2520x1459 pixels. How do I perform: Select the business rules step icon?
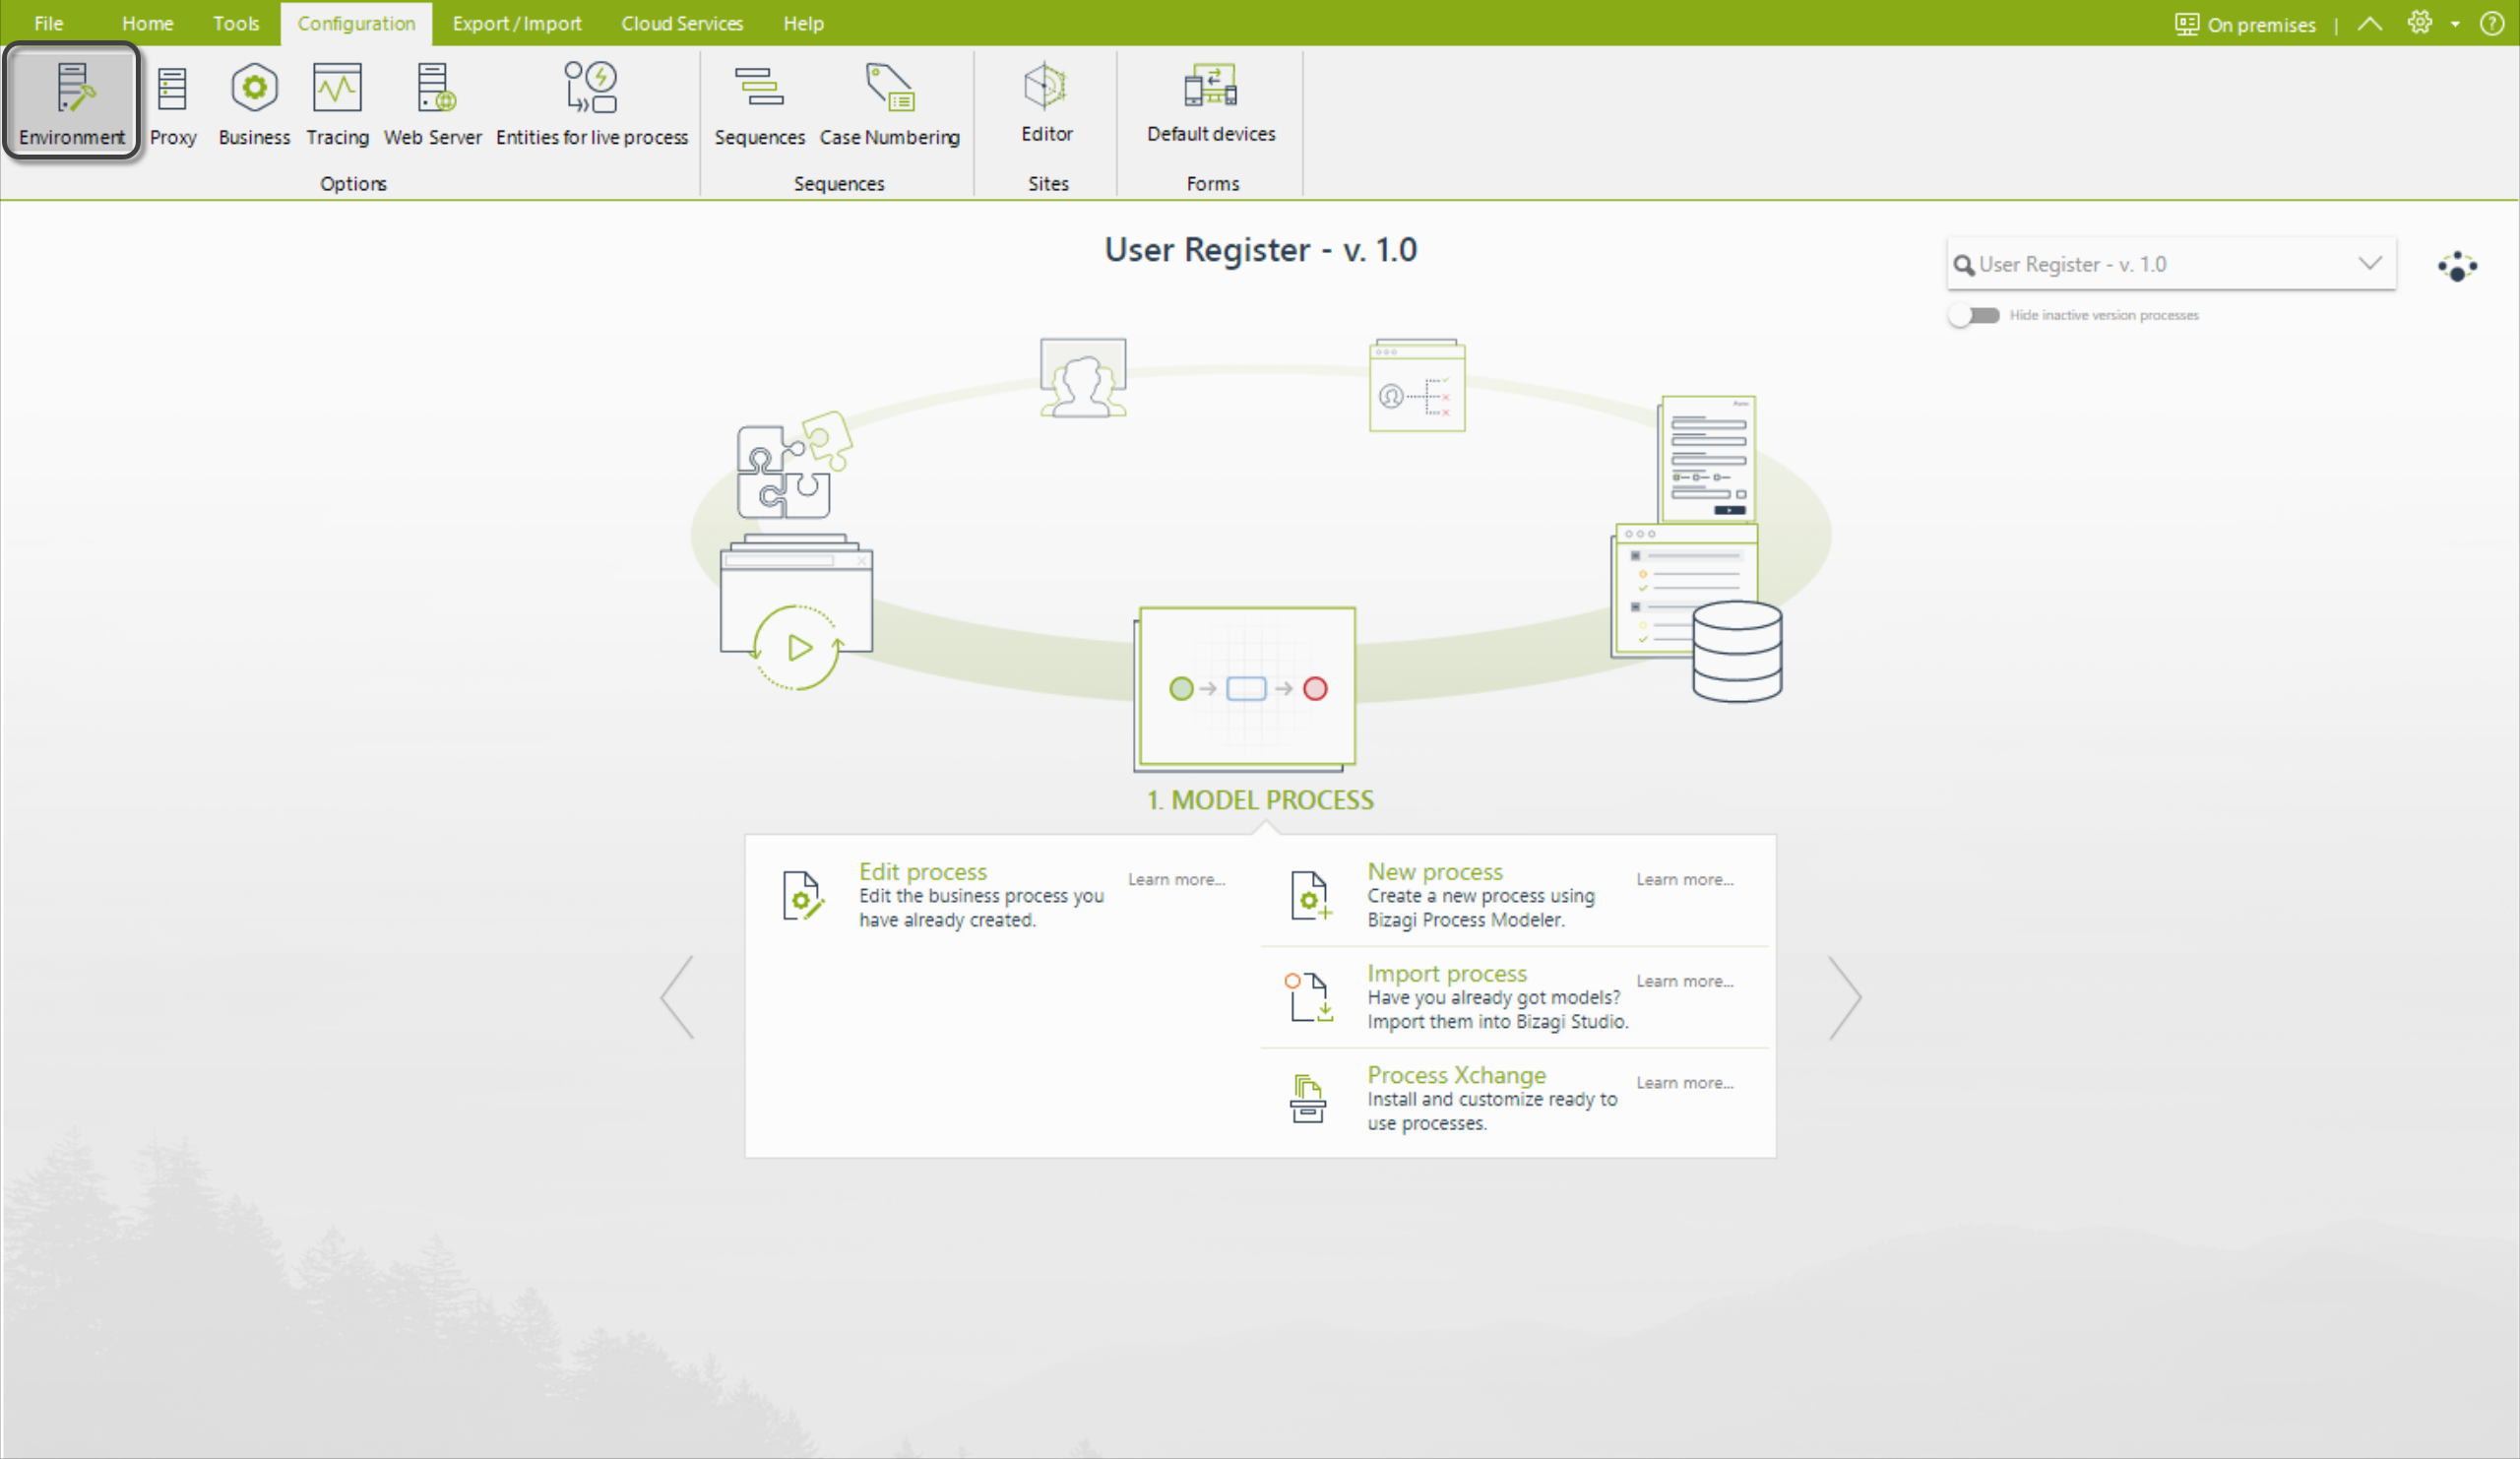click(x=1417, y=385)
